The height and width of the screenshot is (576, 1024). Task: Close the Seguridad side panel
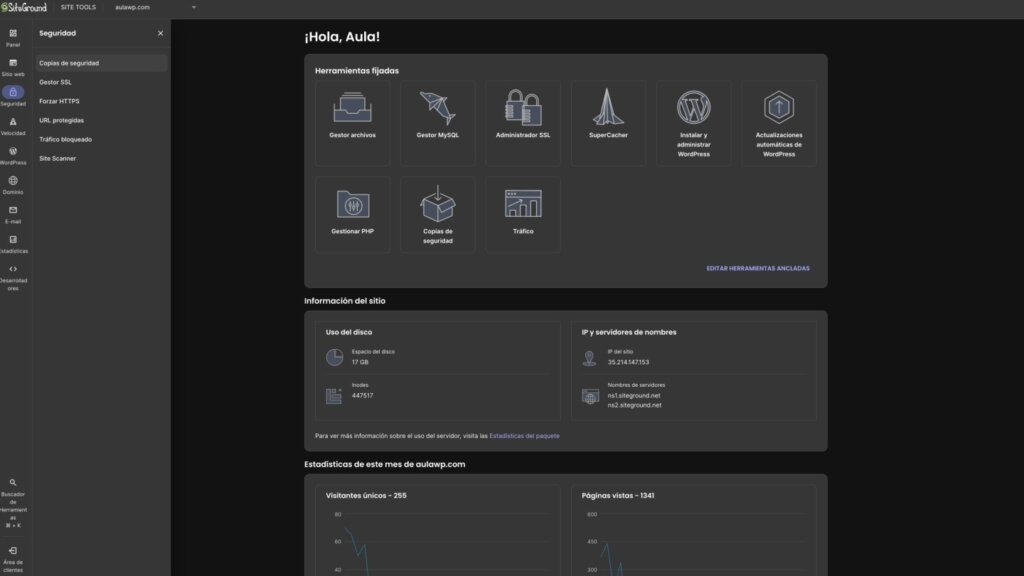coord(160,33)
